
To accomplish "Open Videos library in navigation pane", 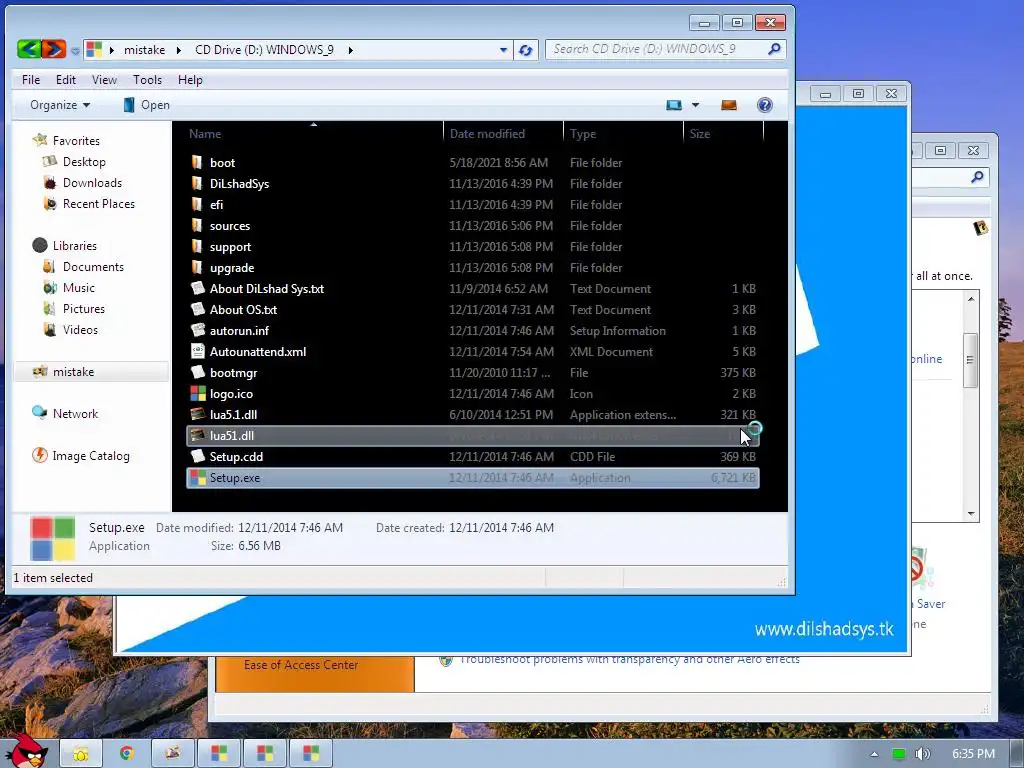I will point(80,330).
